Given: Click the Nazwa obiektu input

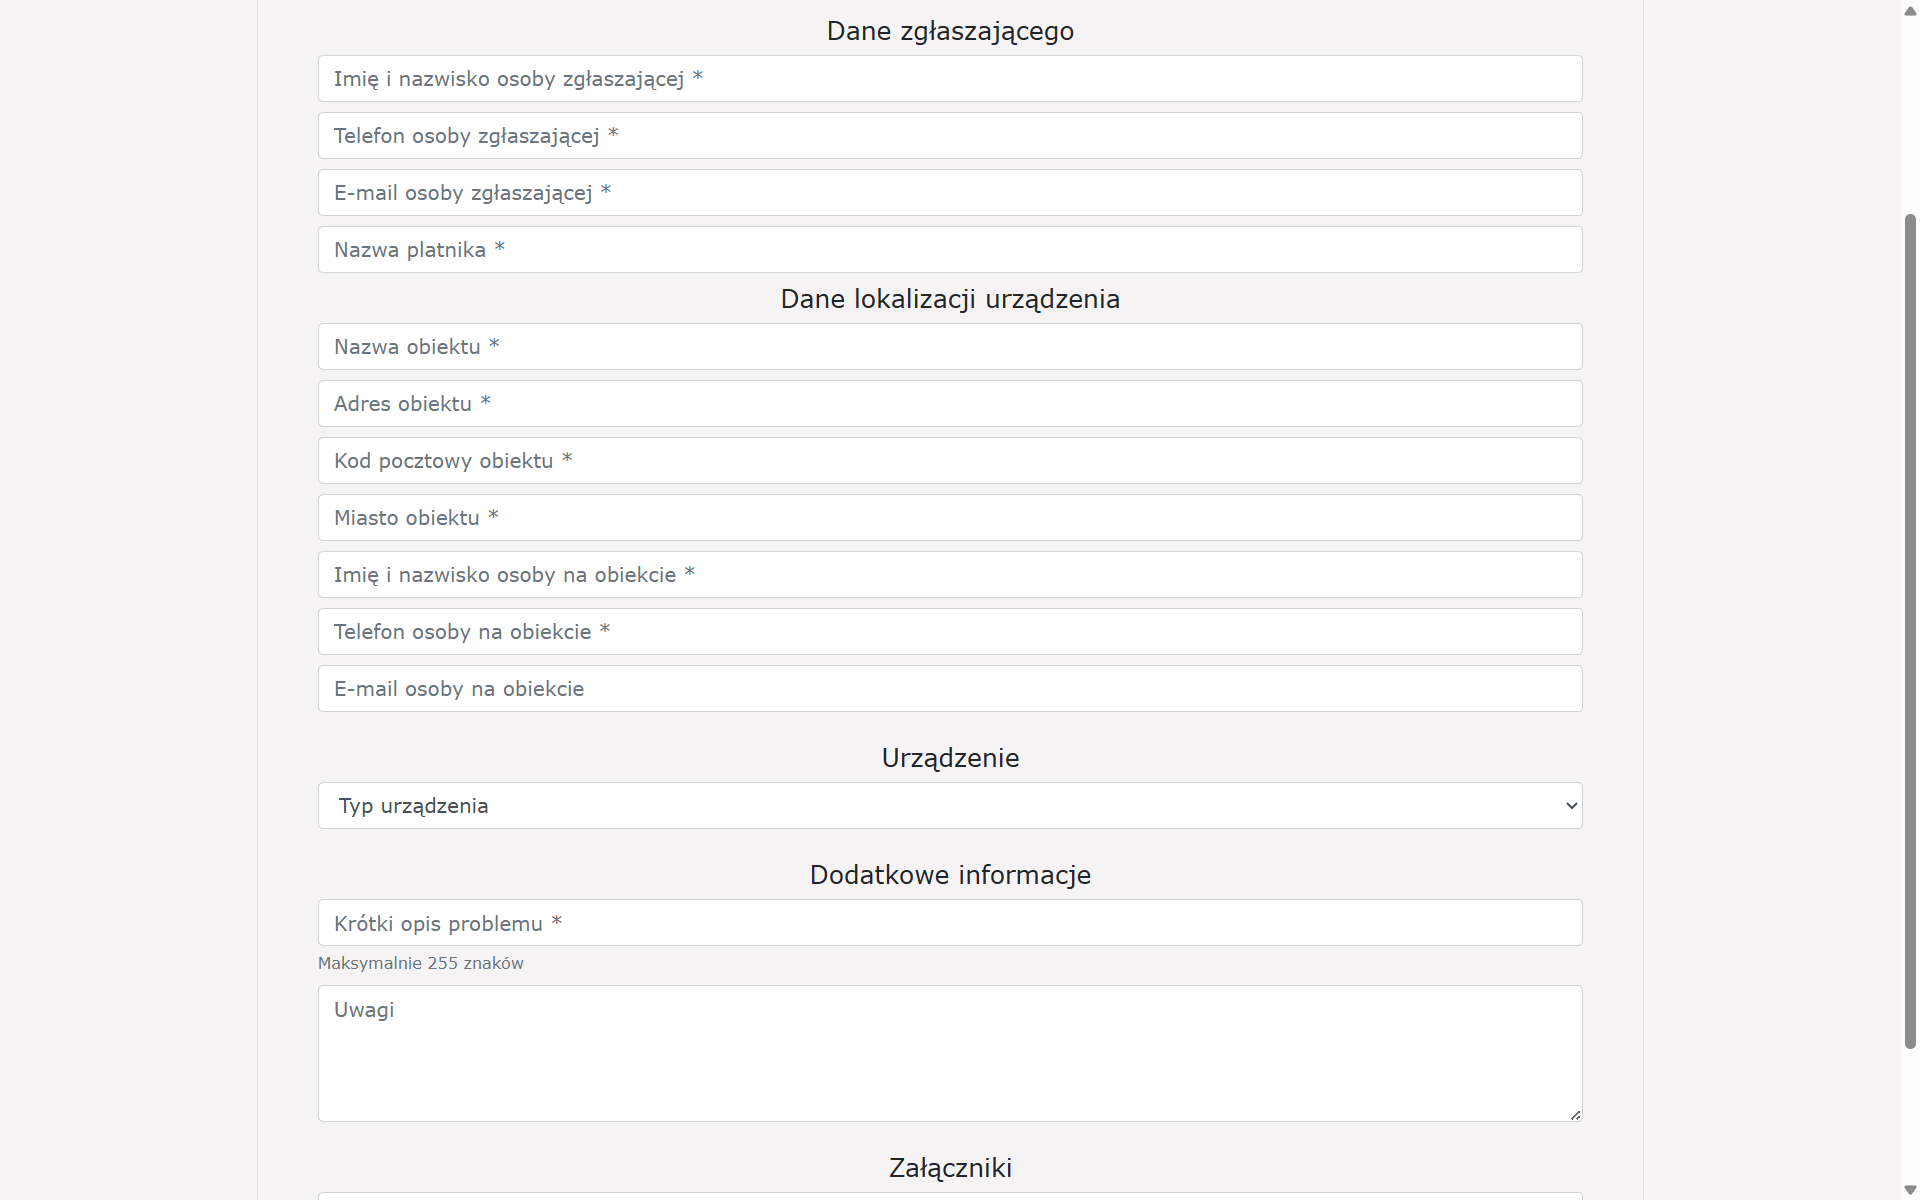Looking at the screenshot, I should tap(950, 347).
